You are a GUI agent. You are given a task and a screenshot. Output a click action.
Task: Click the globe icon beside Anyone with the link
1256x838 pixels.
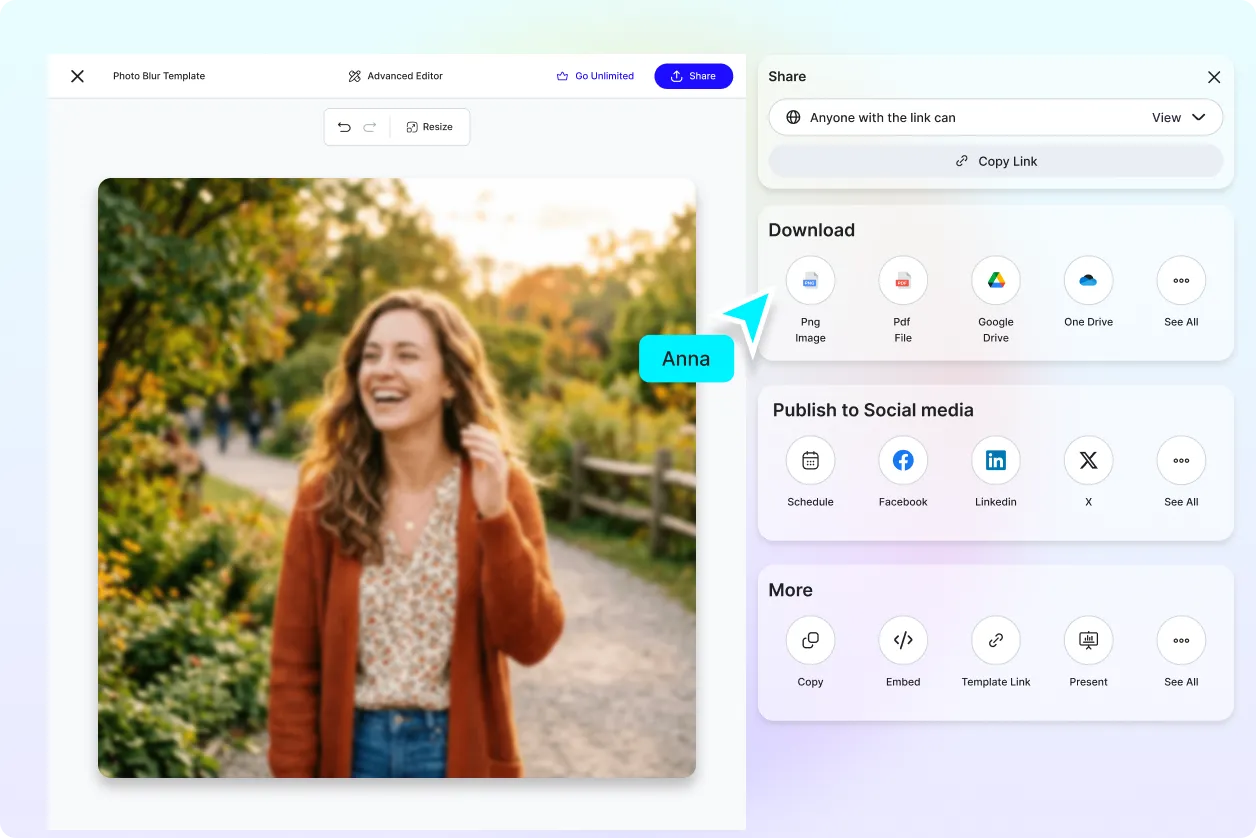click(x=793, y=117)
